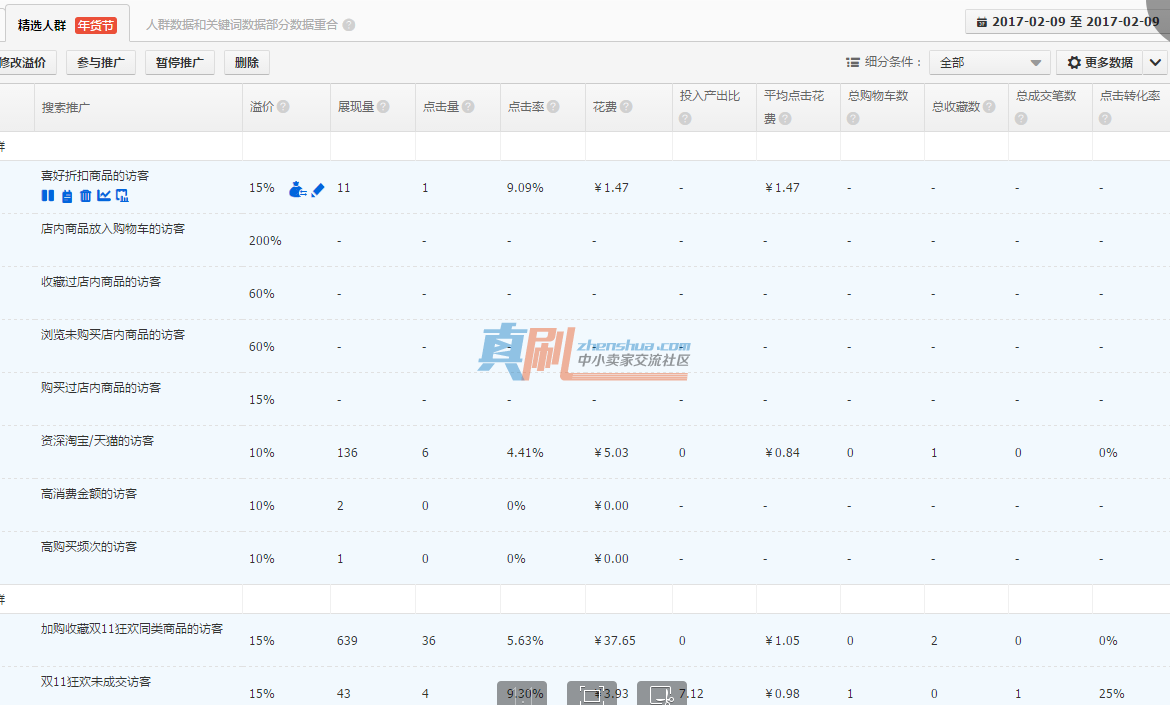Viewport: 1170px width, 705px height.
Task: Click the 点击转化率 column header
Action: point(1130,95)
